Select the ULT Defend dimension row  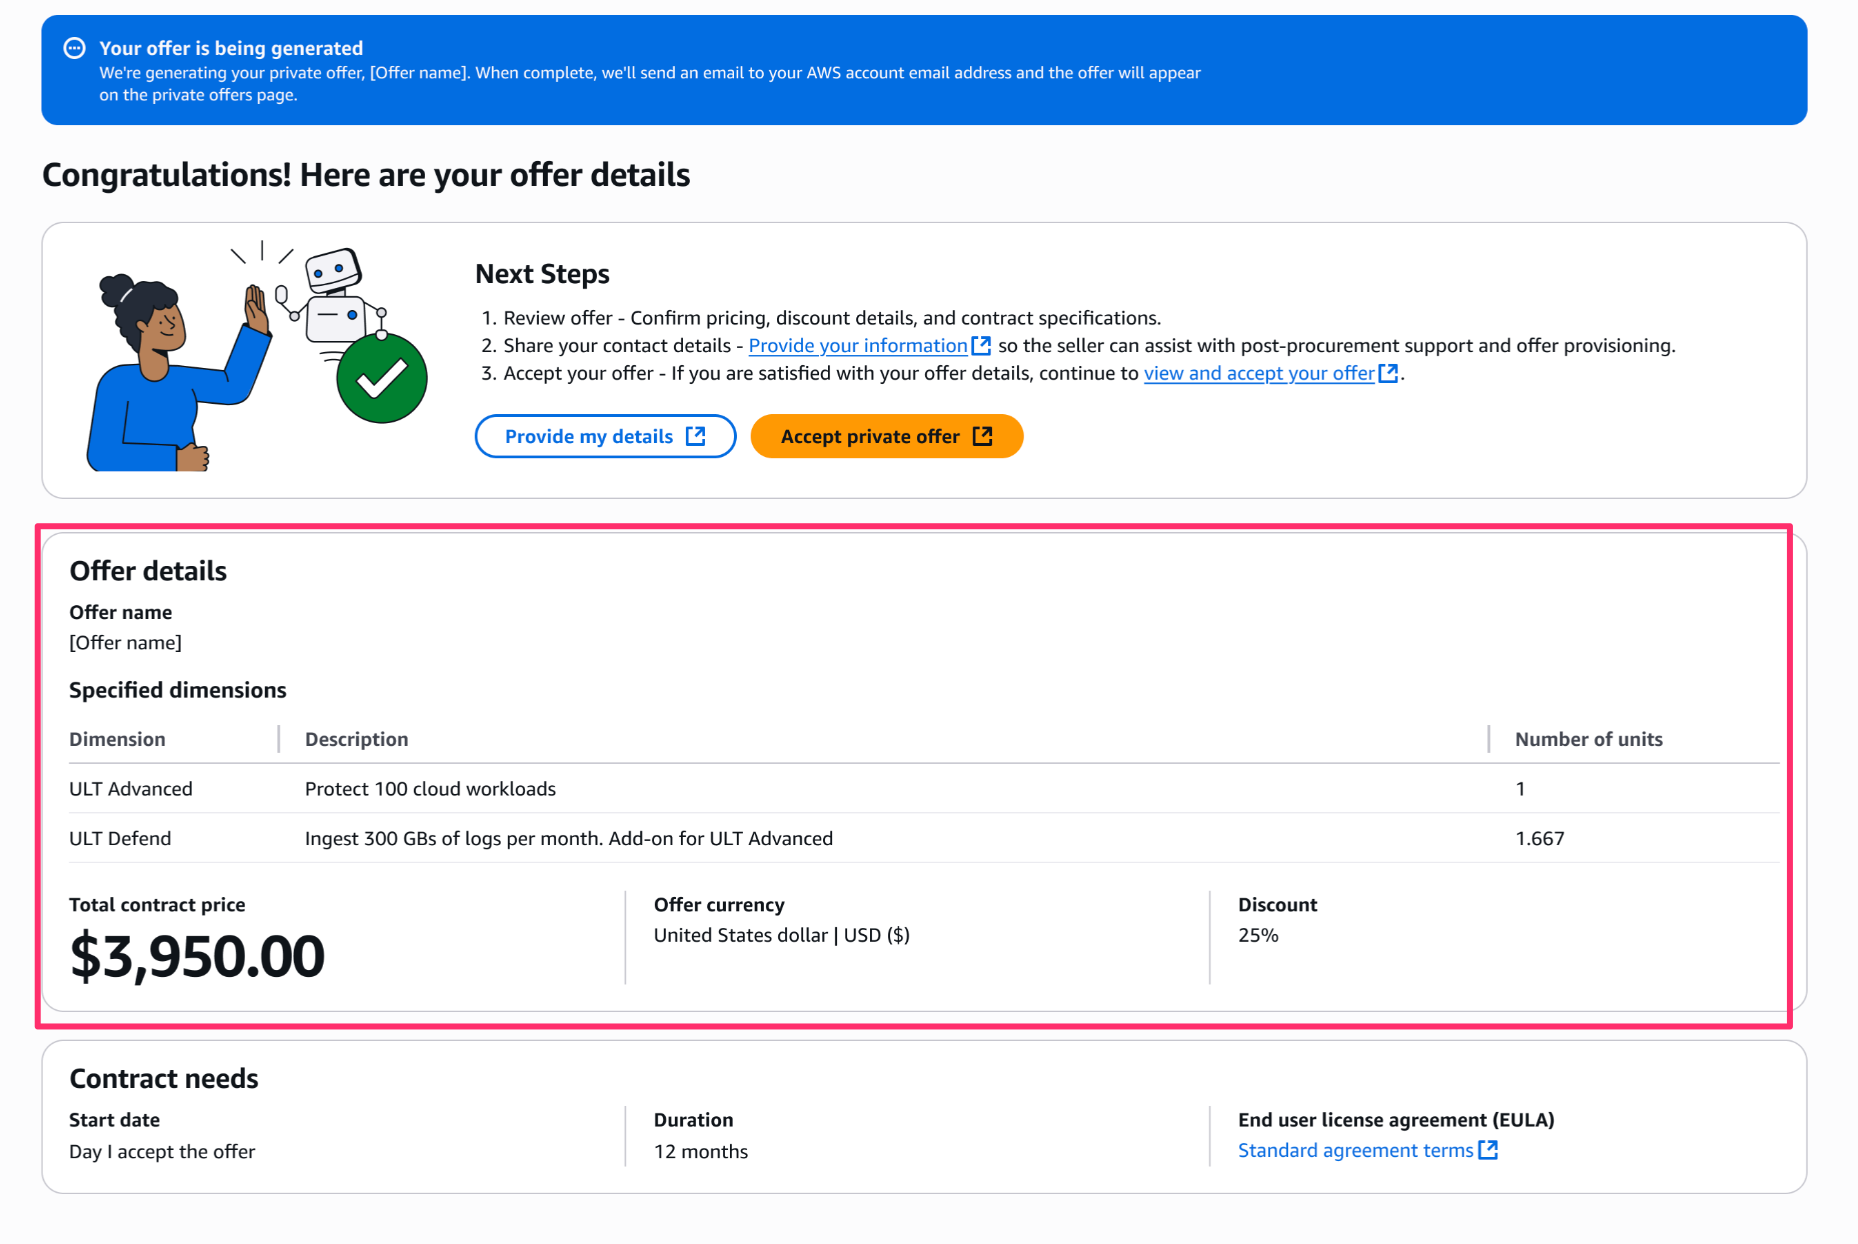pyautogui.click(x=120, y=839)
